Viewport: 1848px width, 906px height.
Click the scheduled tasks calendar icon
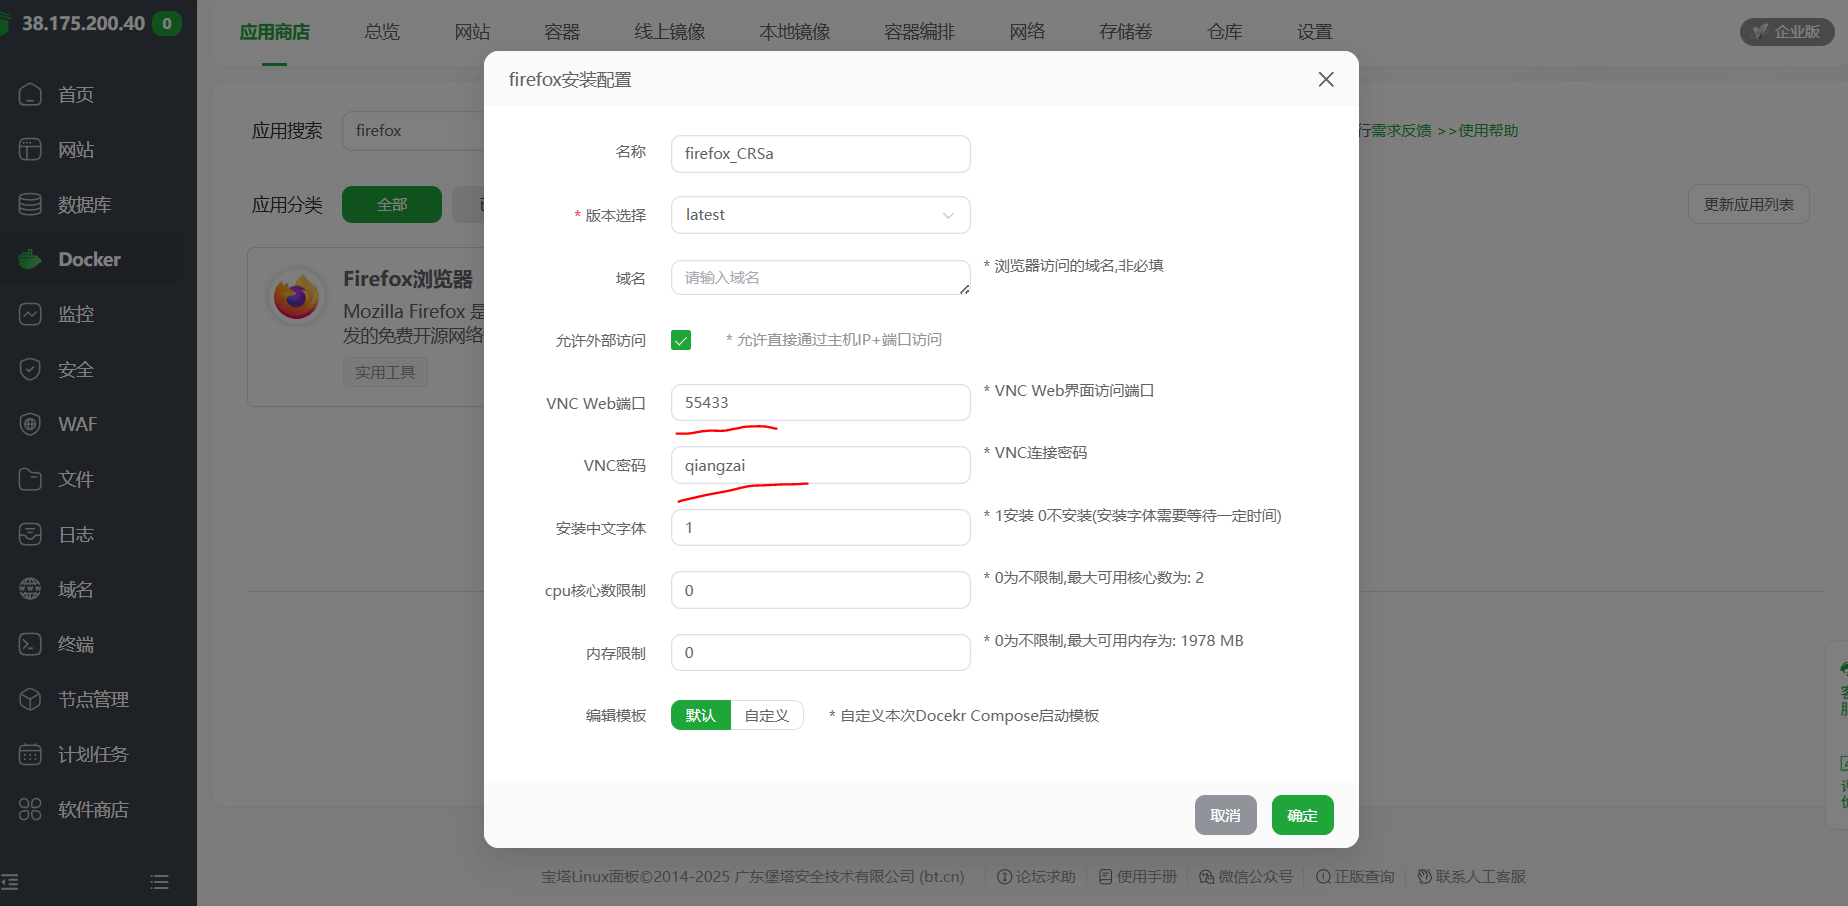click(30, 754)
